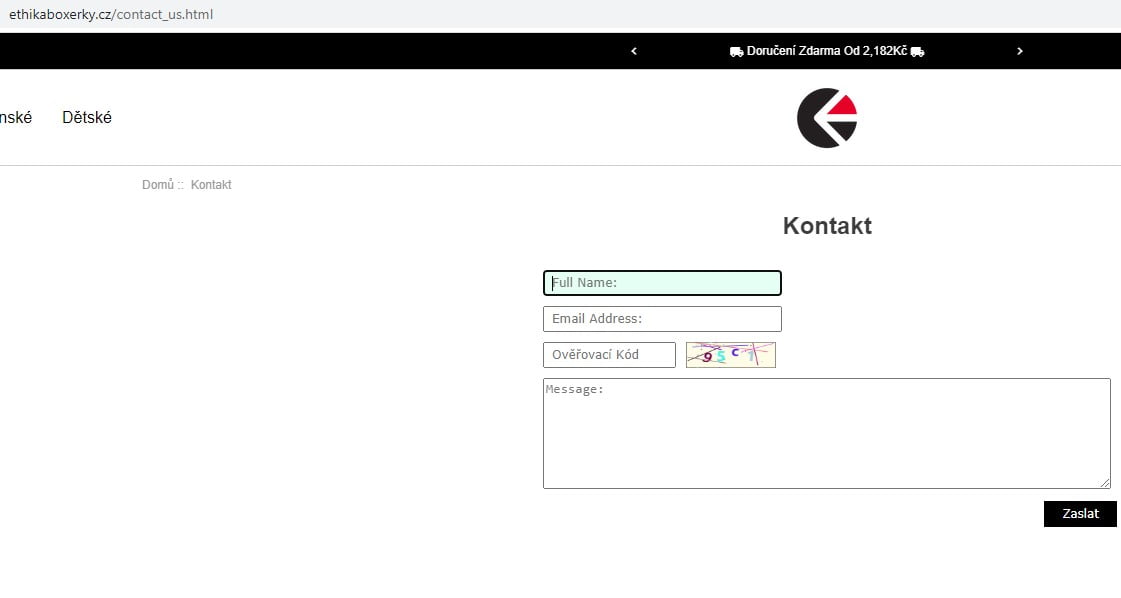
Task: Click the next announcement arrow in banner
Action: point(1019,51)
